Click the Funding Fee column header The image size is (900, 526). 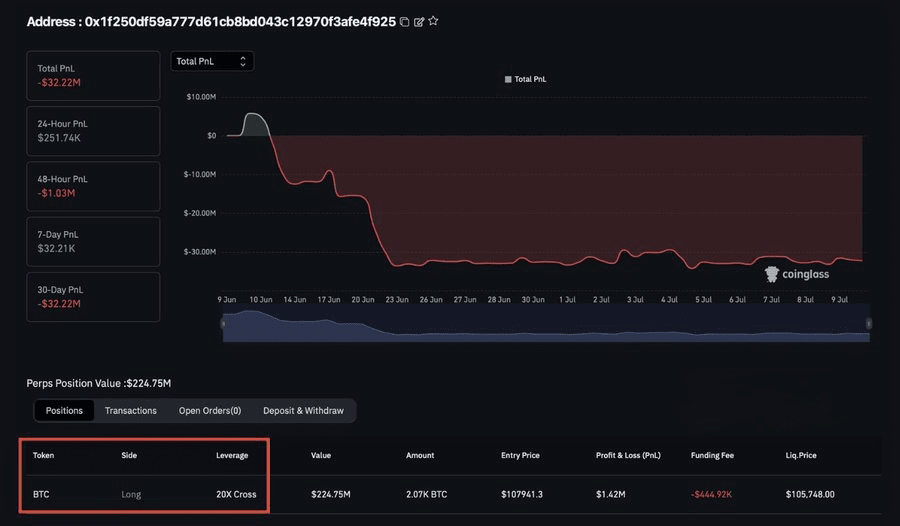pos(712,455)
